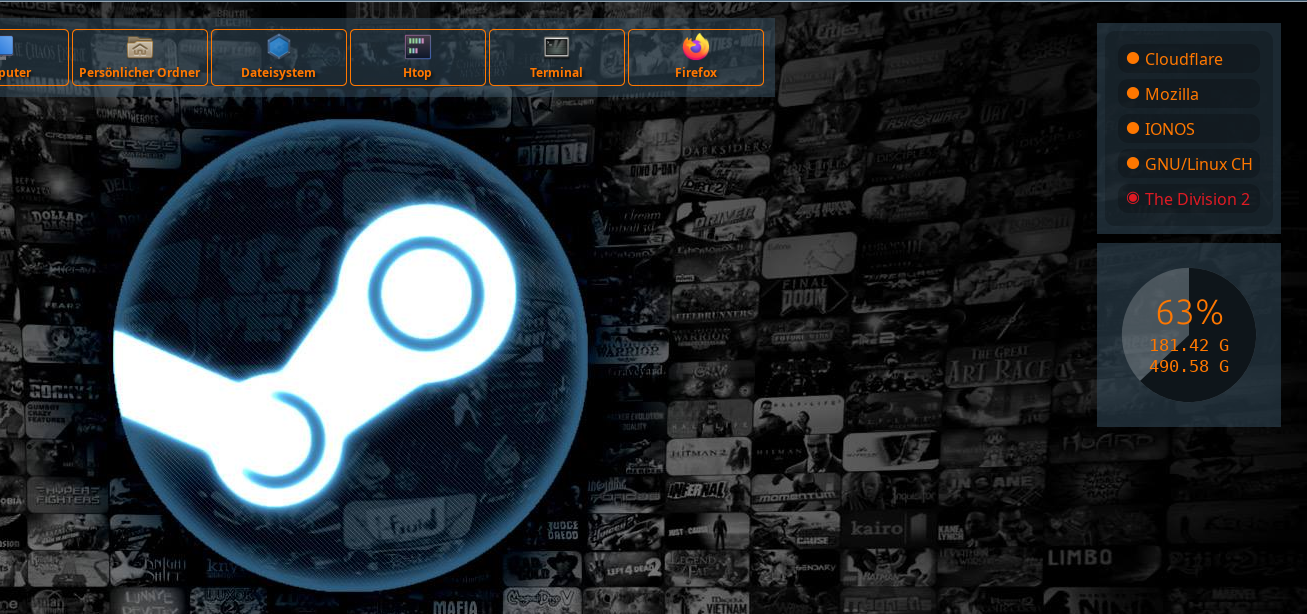This screenshot has height=614, width=1307.
Task: Open the GNU/Linux CH link
Action: click(x=1198, y=164)
